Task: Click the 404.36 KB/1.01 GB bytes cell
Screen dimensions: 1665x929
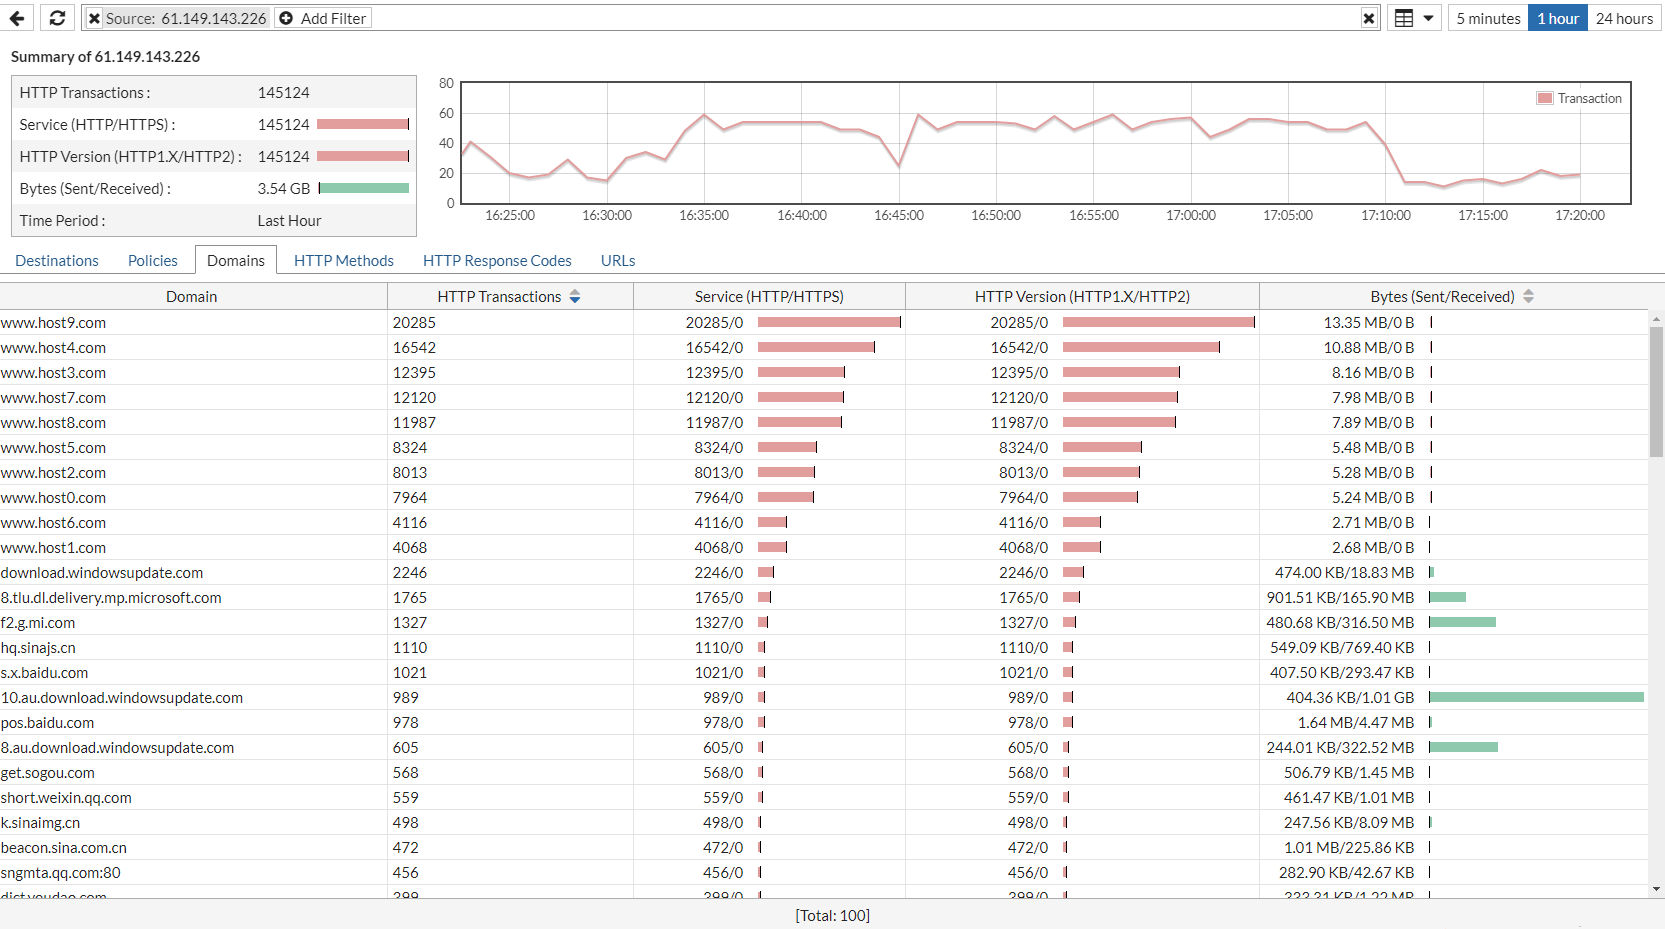Action: pos(1350,698)
